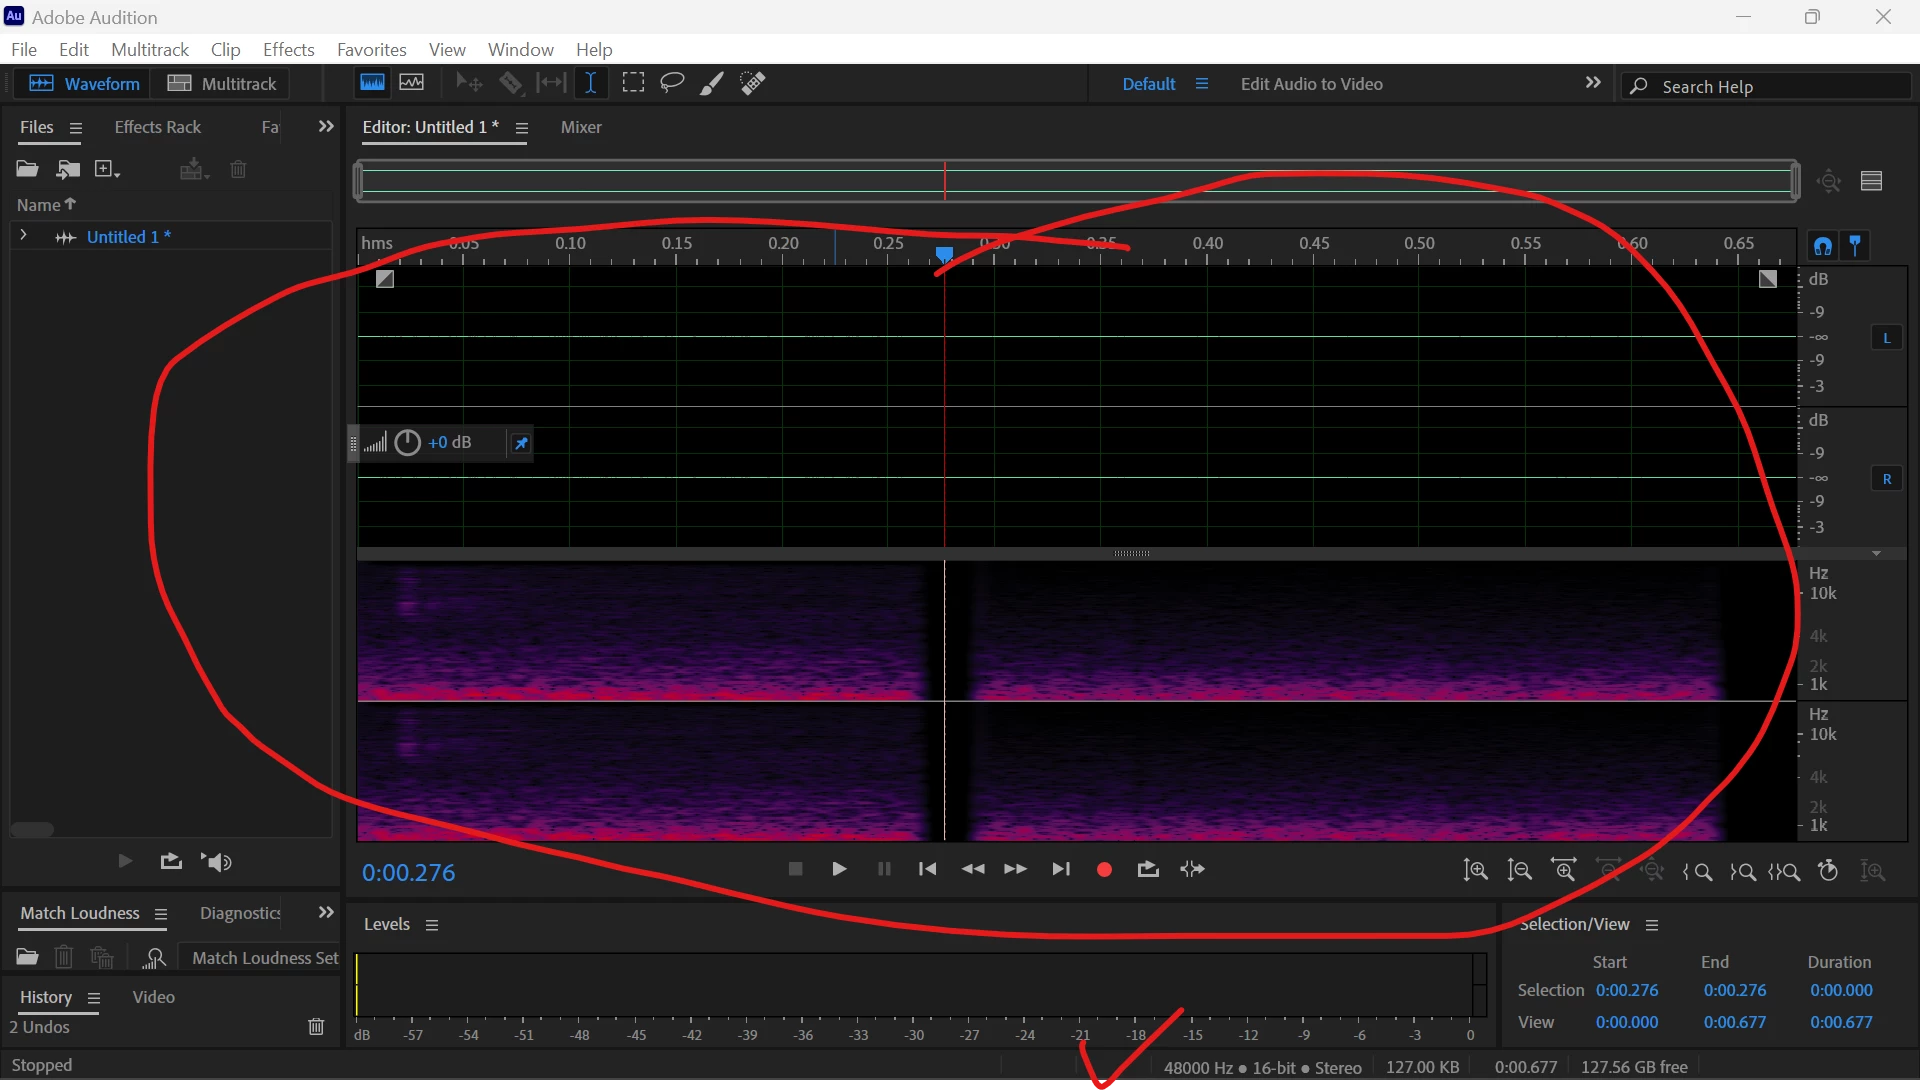This screenshot has width=1920, height=1092.
Task: Choose the Paintbrush Selection tool
Action: pyautogui.click(x=711, y=83)
